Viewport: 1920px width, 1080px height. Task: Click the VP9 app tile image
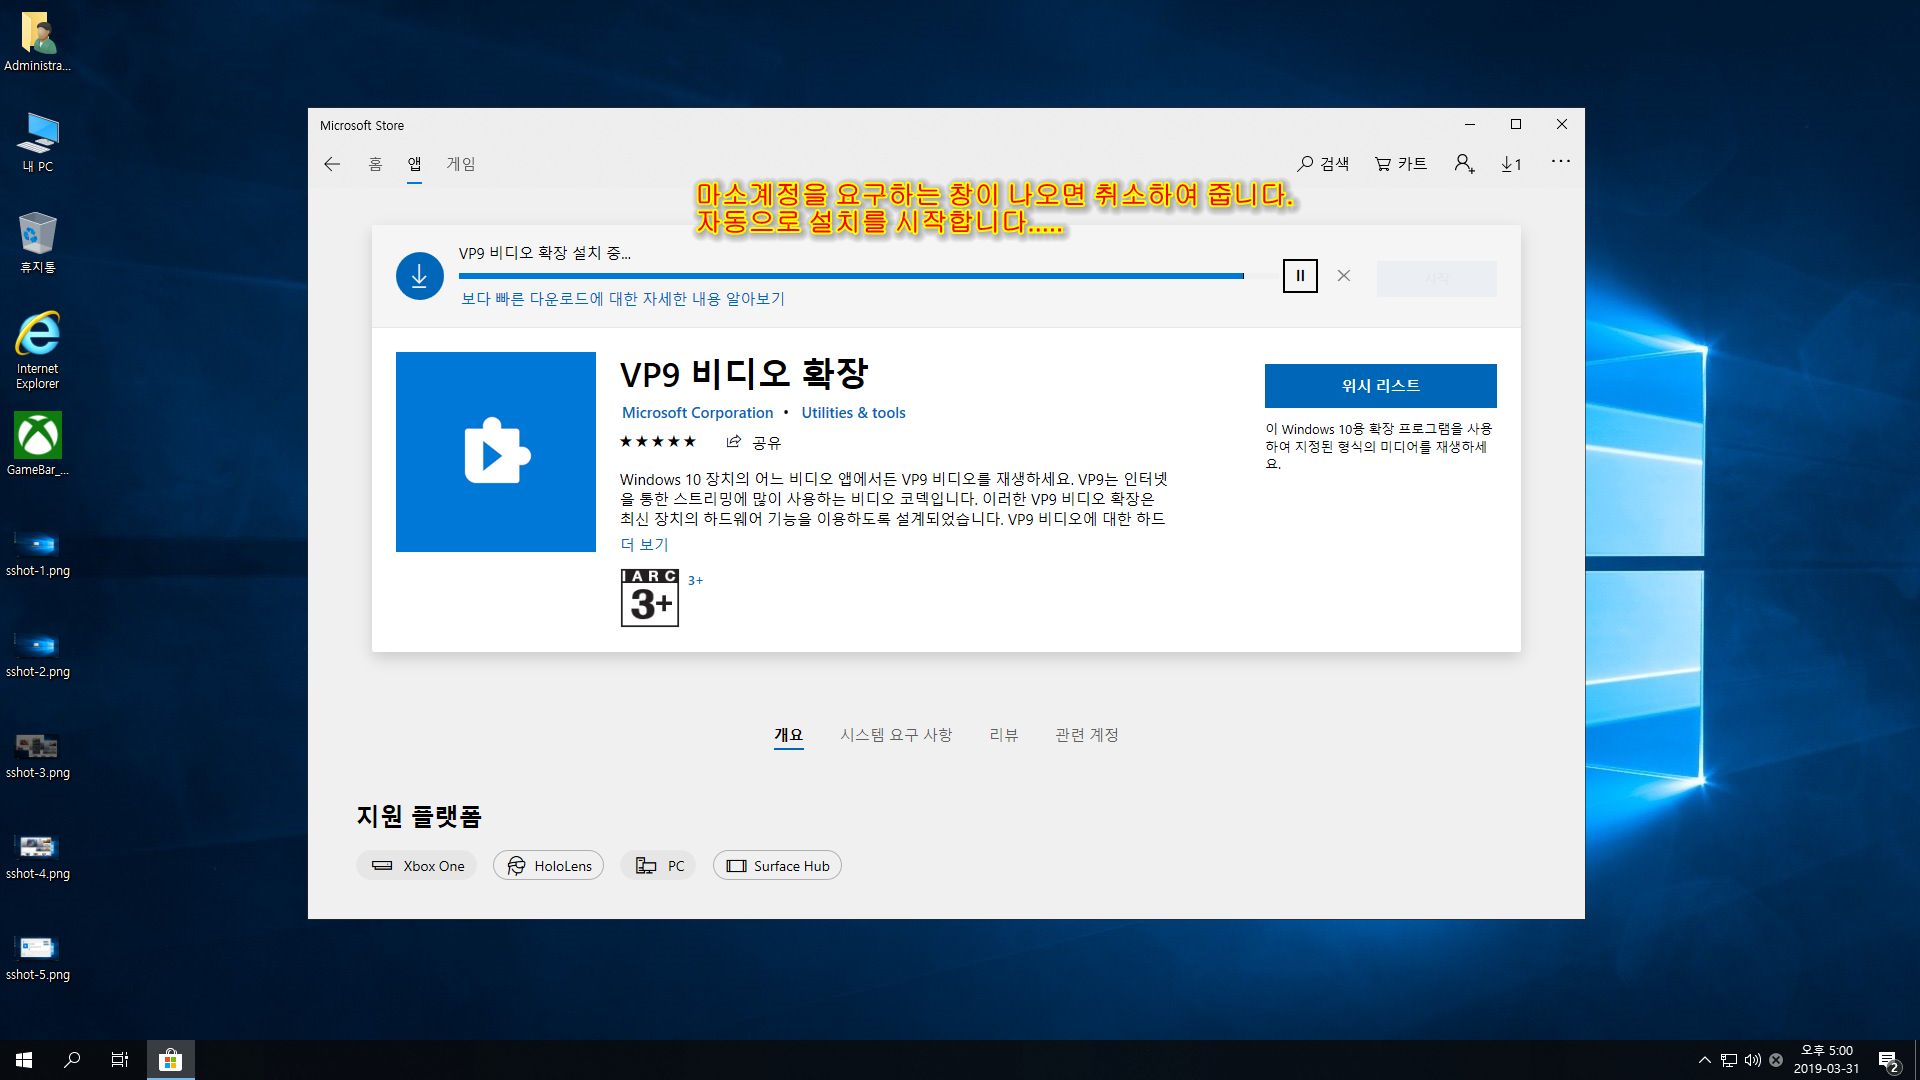point(496,452)
